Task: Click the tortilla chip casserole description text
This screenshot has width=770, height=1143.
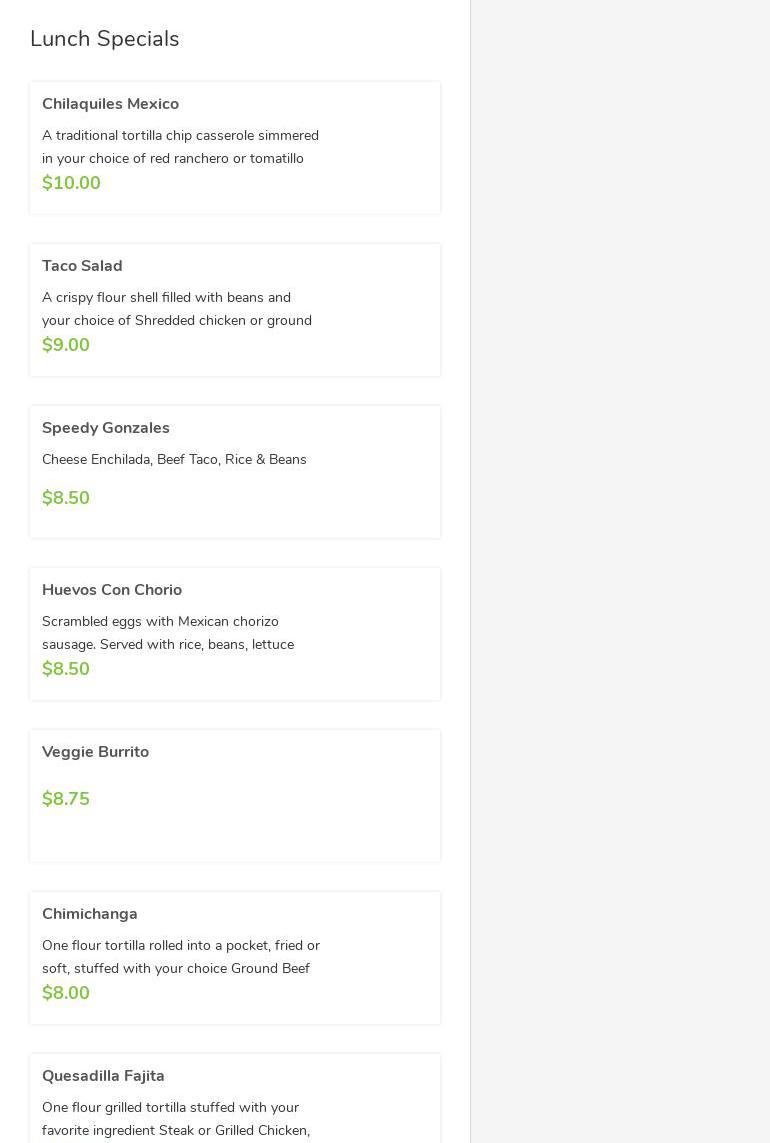Action: [180, 147]
